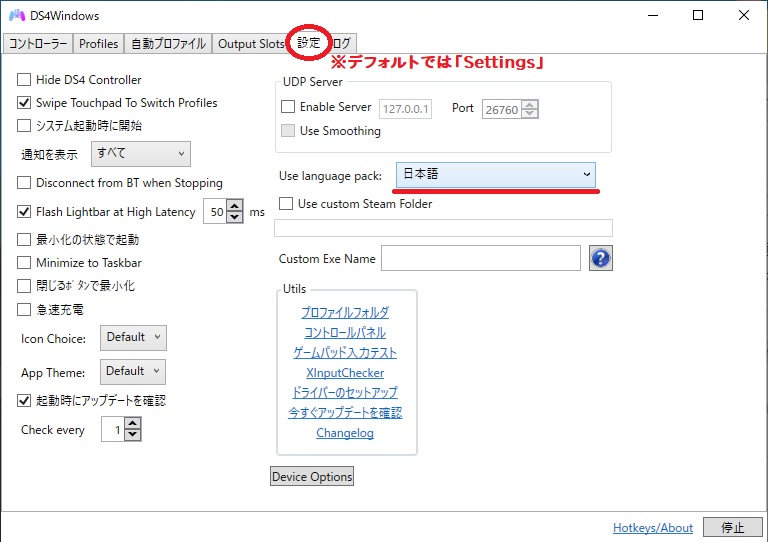768x542 pixels.
Task: Decrease the Check every interval with down arrow
Action: click(133, 436)
